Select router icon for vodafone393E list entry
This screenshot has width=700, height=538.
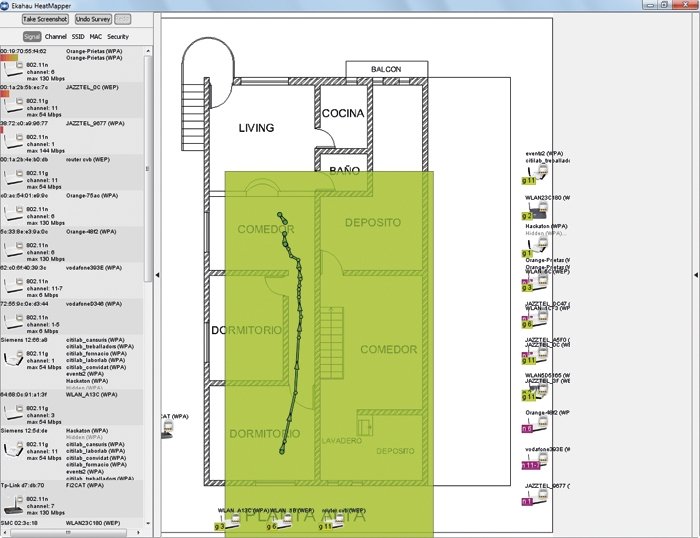[x=12, y=287]
